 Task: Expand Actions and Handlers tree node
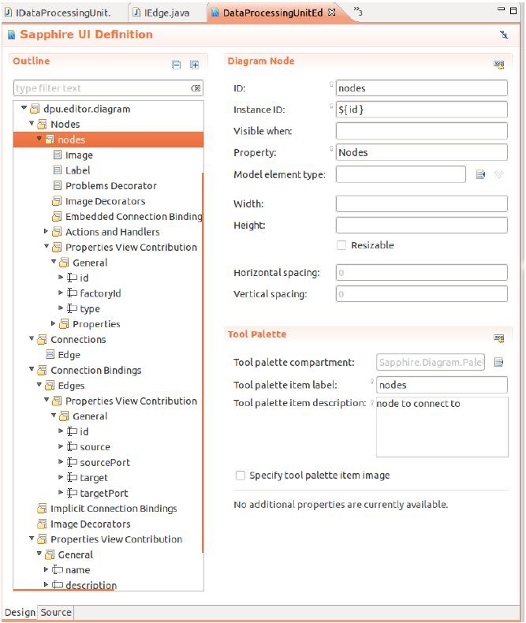tap(46, 231)
